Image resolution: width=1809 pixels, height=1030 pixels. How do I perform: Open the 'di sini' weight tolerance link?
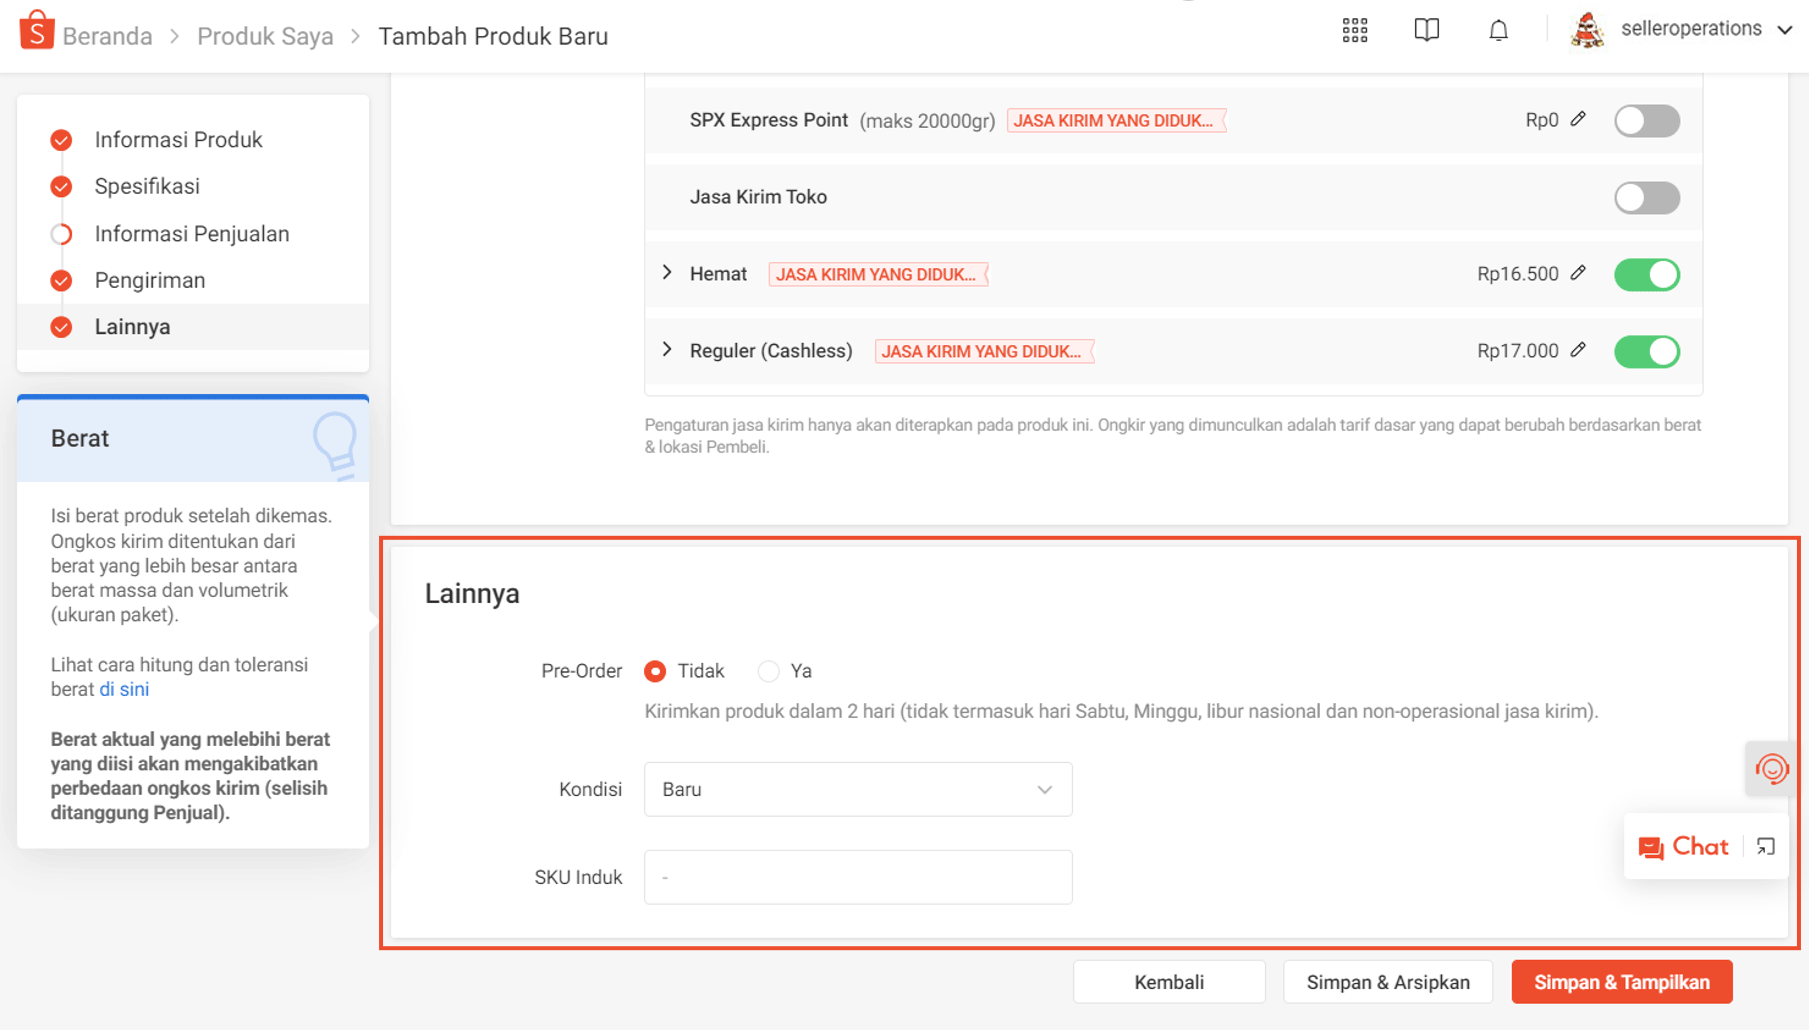click(x=123, y=689)
